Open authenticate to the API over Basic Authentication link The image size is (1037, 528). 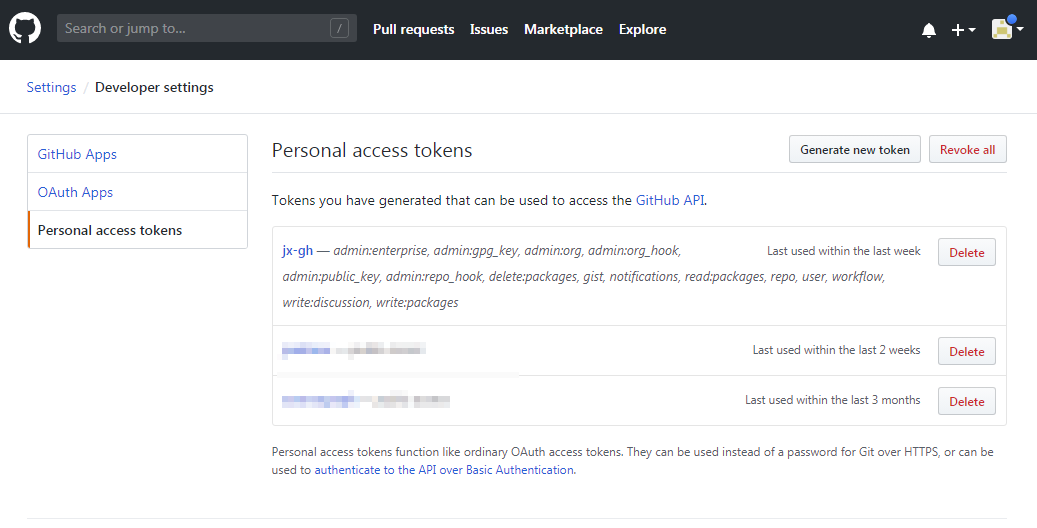pyautogui.click(x=444, y=470)
